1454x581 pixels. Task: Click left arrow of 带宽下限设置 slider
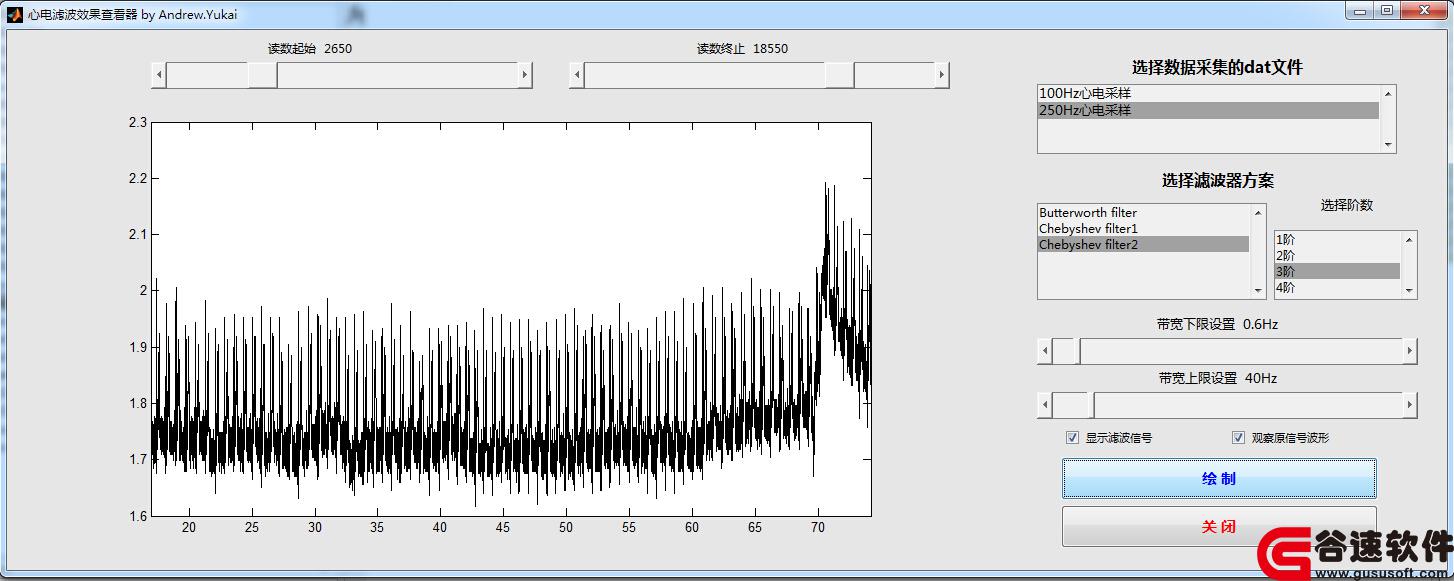click(x=1045, y=351)
